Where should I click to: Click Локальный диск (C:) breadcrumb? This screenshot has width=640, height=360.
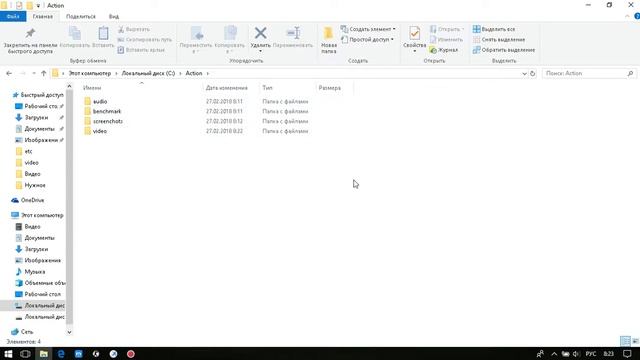(148, 73)
